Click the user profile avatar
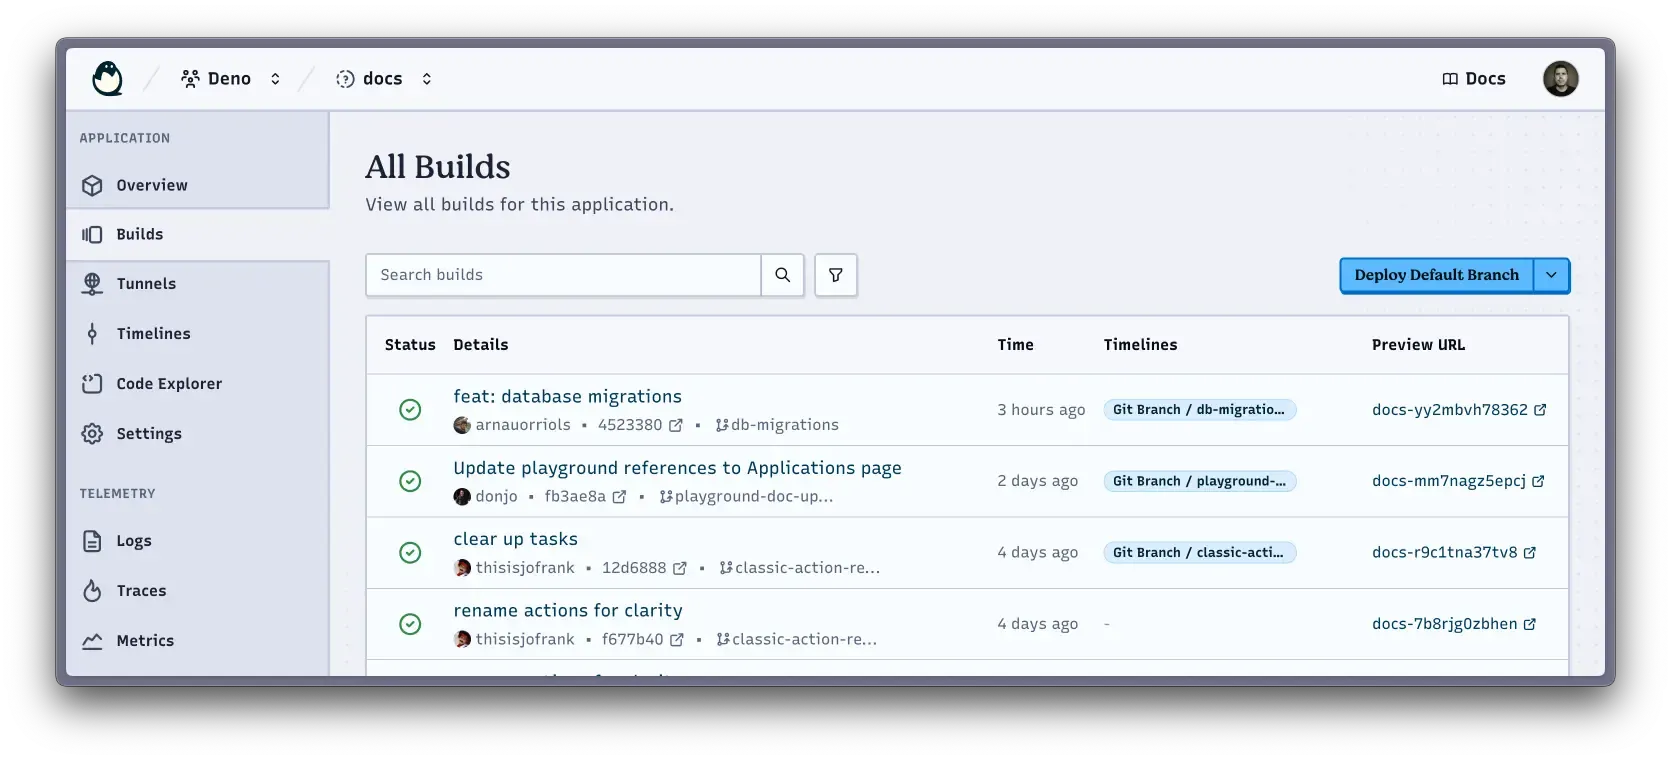This screenshot has width=1671, height=760. tap(1560, 79)
